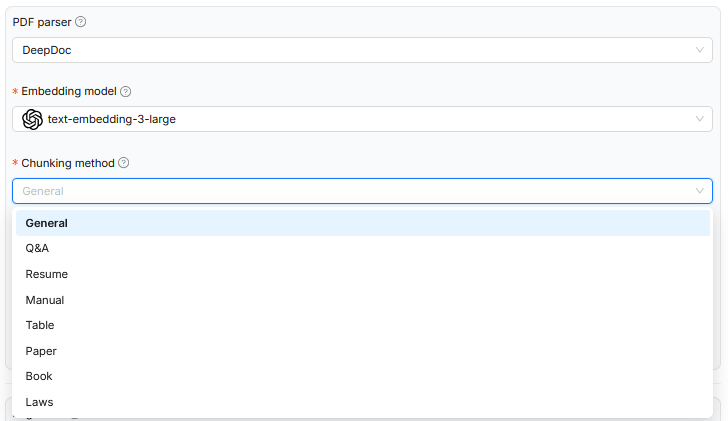Screen dimensions: 728x421
Task: Expand the PDF parser dropdown arrow
Action: (x=699, y=50)
